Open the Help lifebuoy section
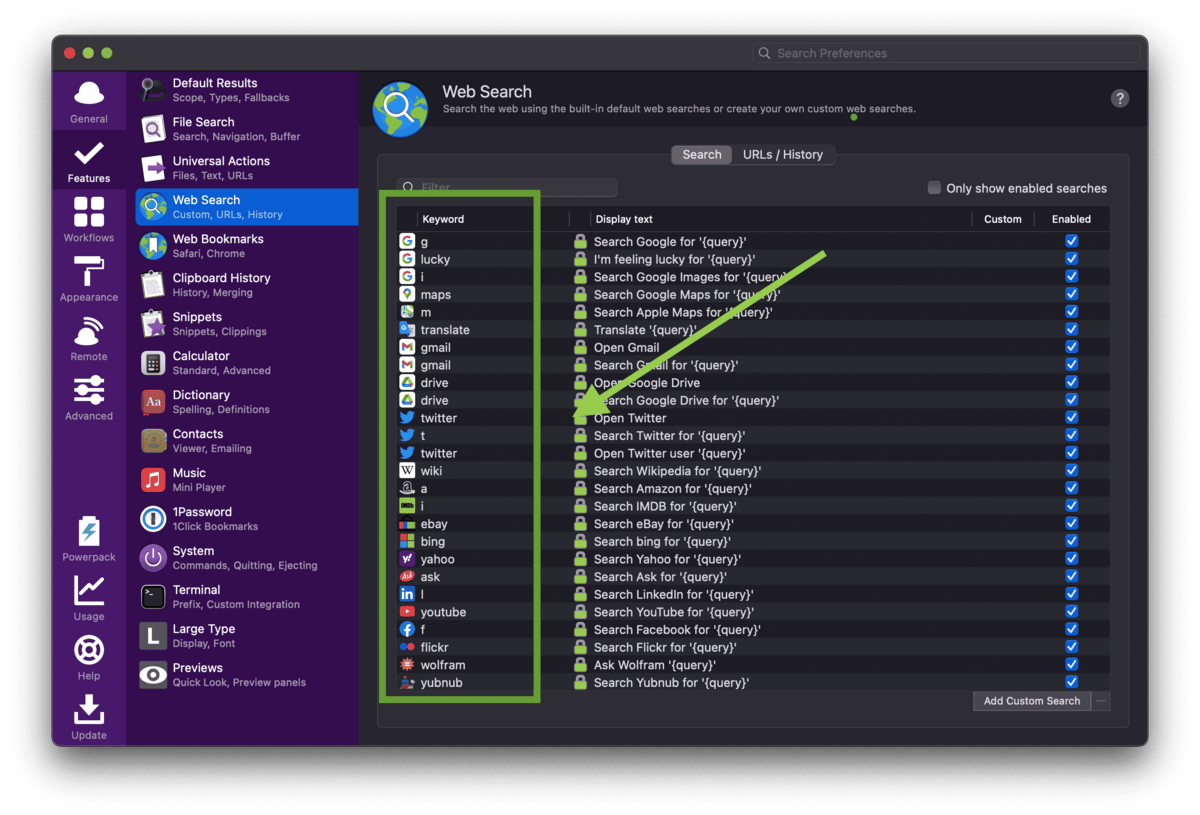 coord(89,658)
